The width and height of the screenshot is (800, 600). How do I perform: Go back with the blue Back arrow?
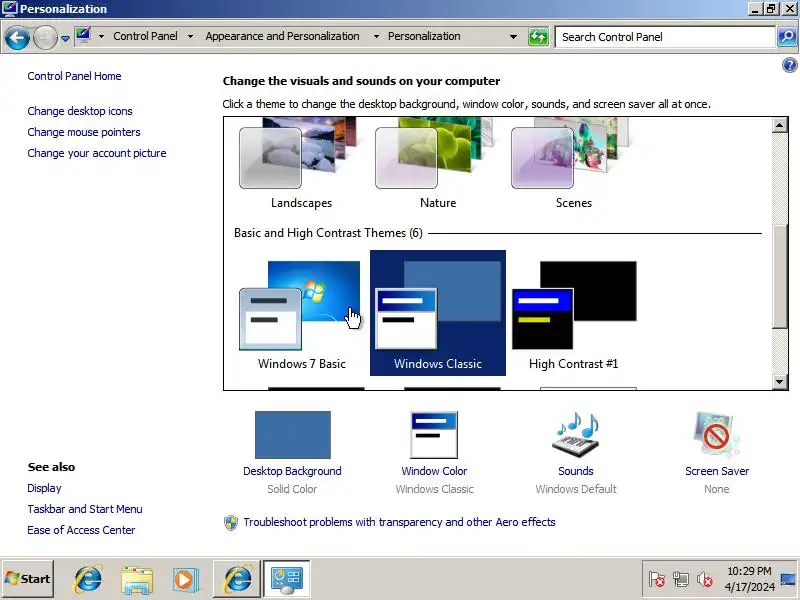coord(17,38)
